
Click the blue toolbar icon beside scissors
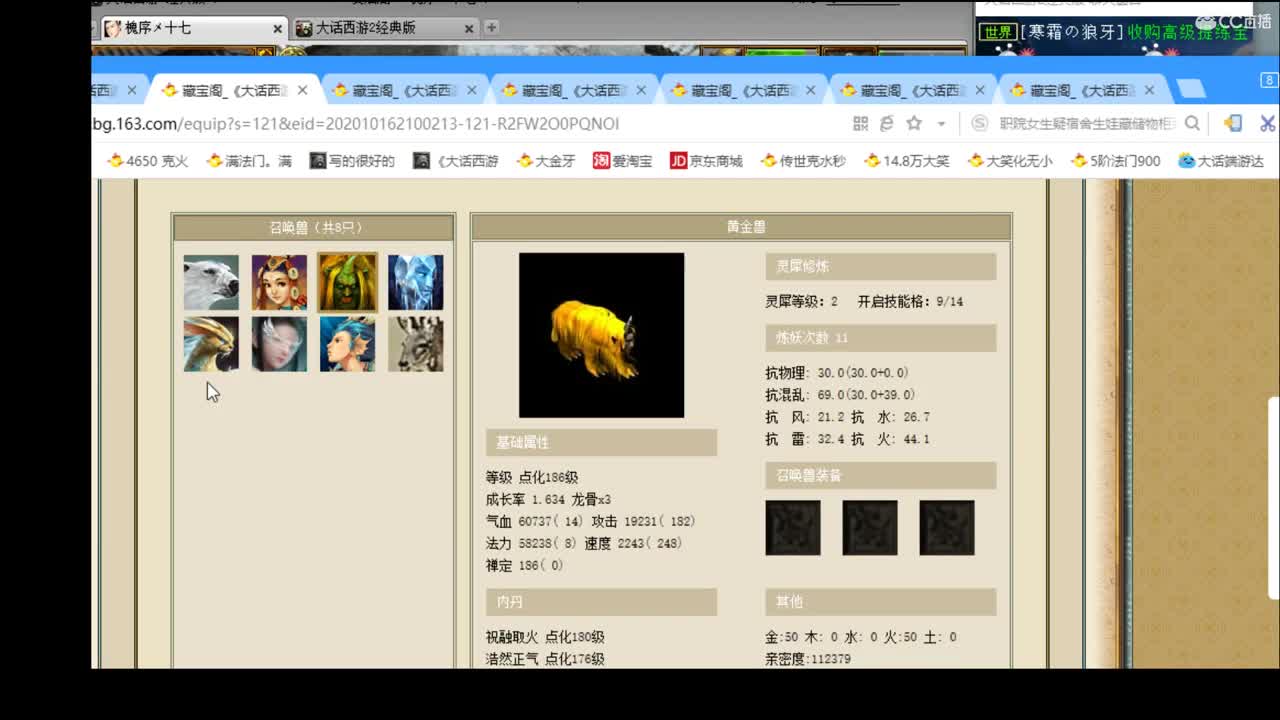pos(1233,123)
